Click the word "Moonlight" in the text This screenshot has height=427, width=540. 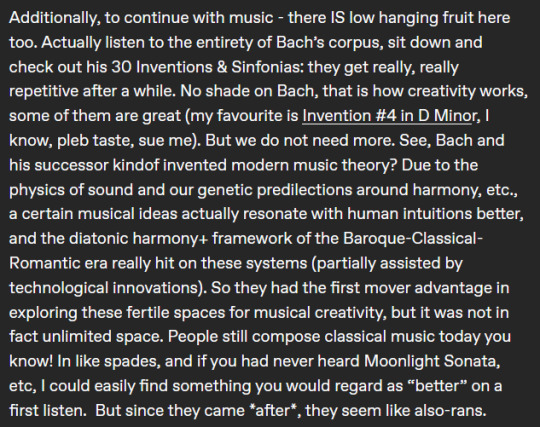(x=401, y=362)
